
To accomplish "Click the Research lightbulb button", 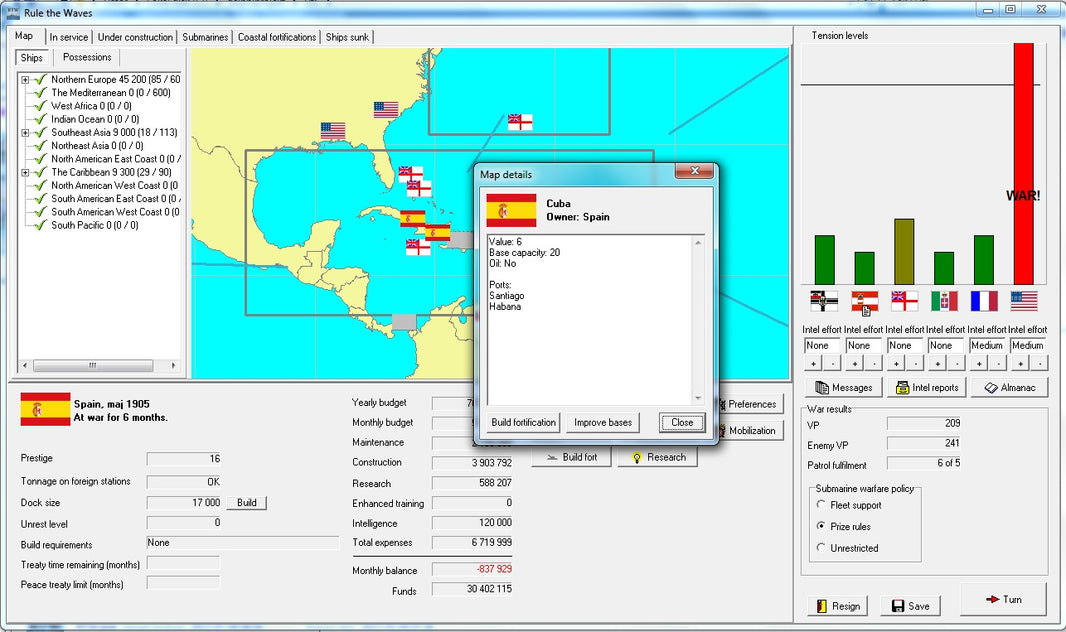I will 657,457.
